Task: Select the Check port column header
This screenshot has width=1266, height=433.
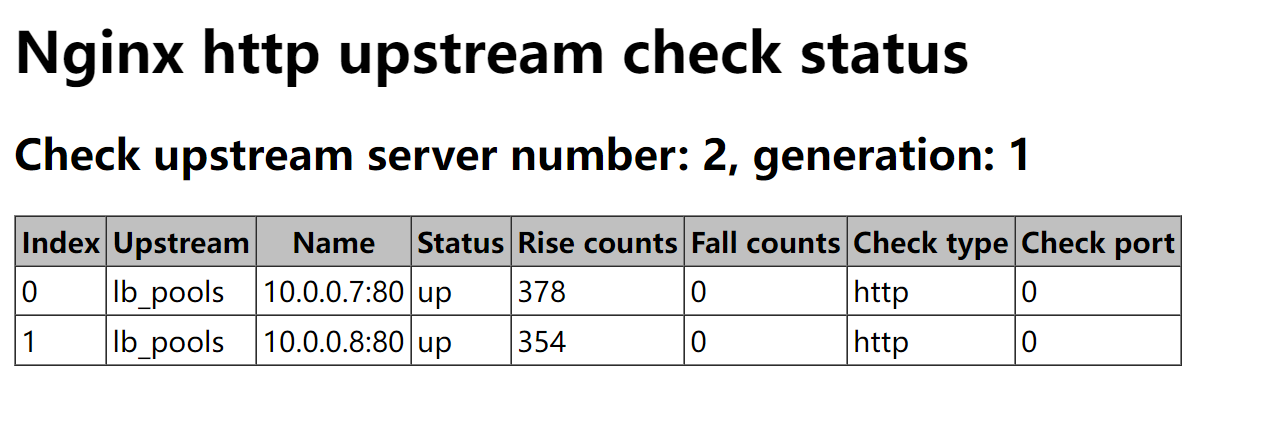Action: pyautogui.click(x=1098, y=243)
